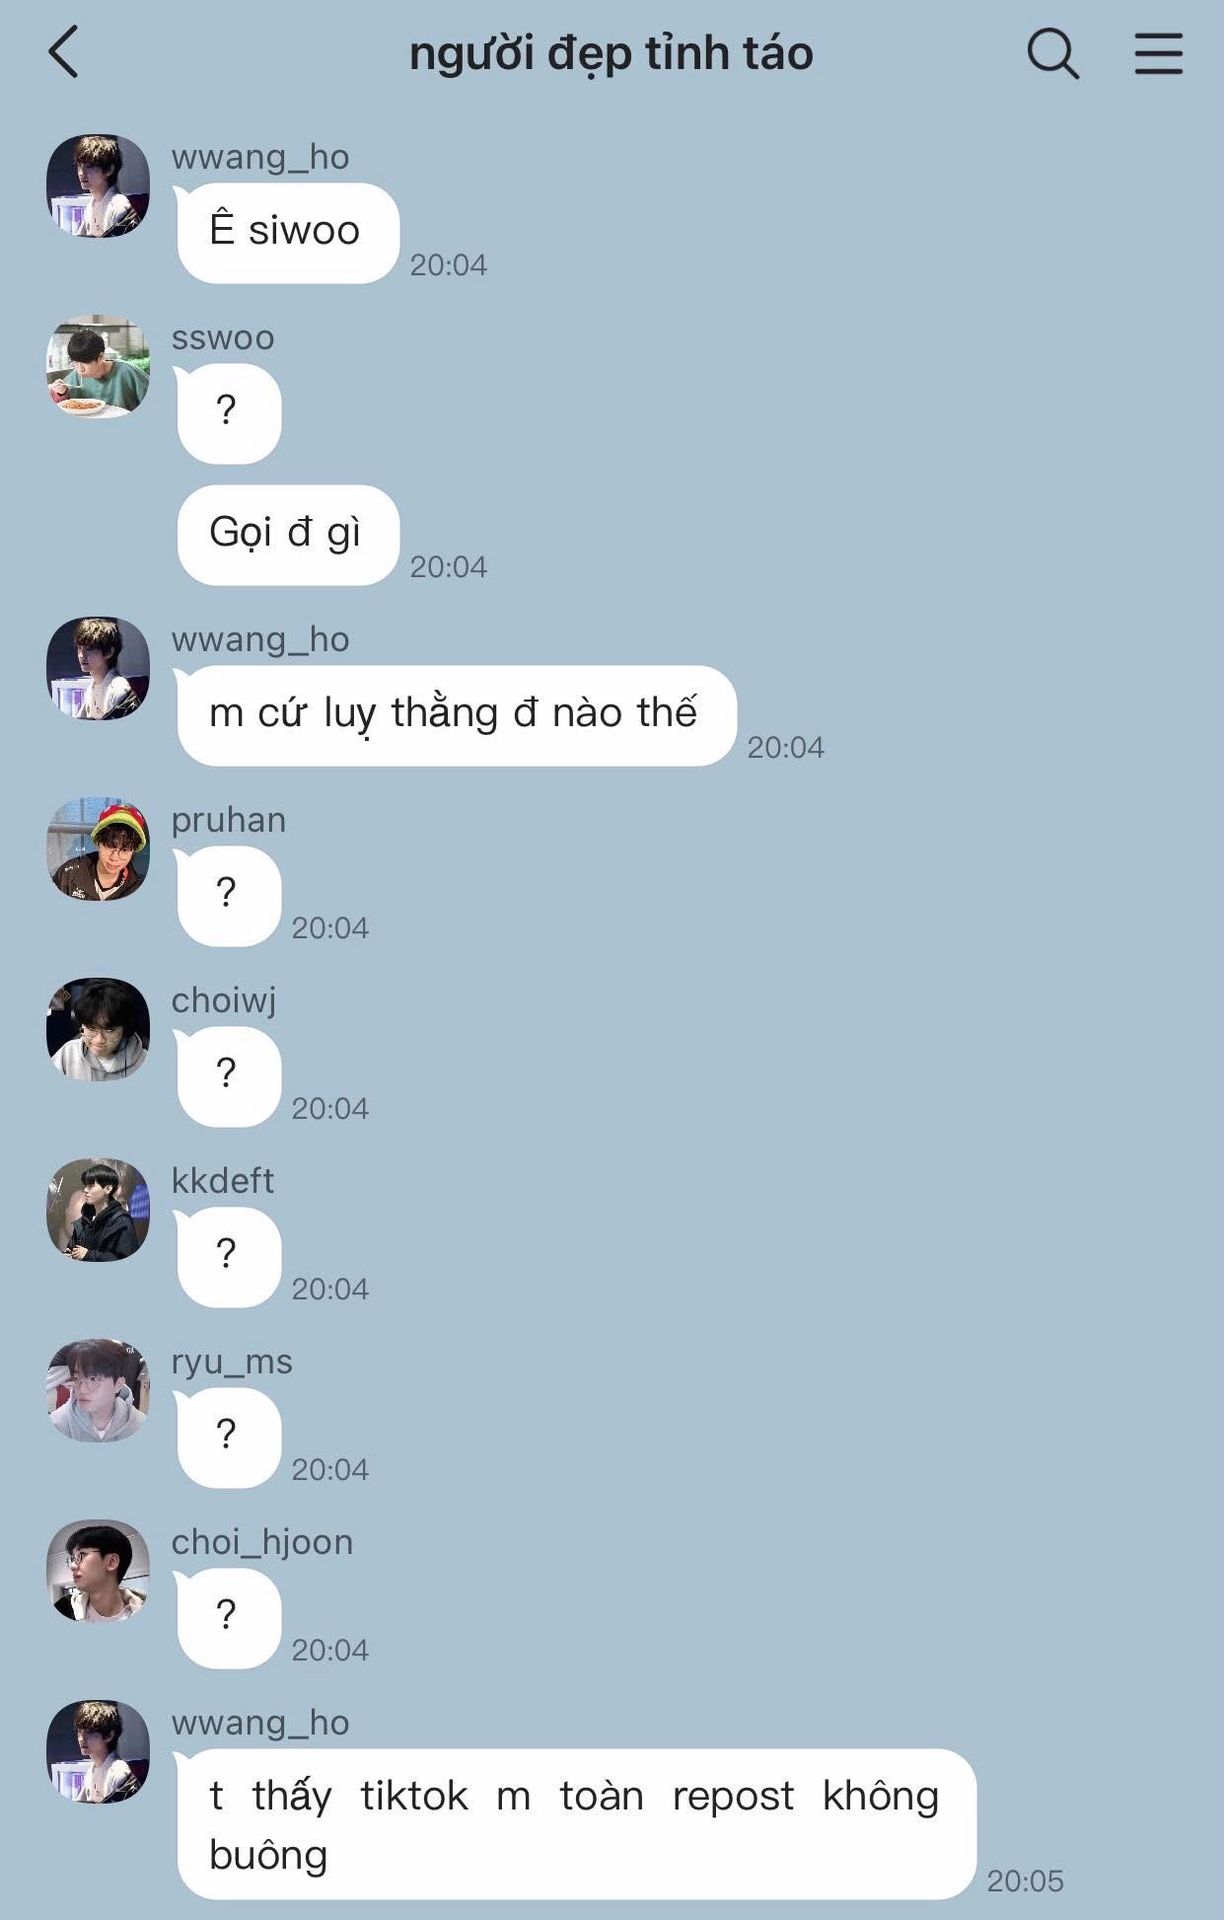Open ryu_ms's profile avatar
Viewport: 1224px width, 1920px height.
pos(98,1390)
